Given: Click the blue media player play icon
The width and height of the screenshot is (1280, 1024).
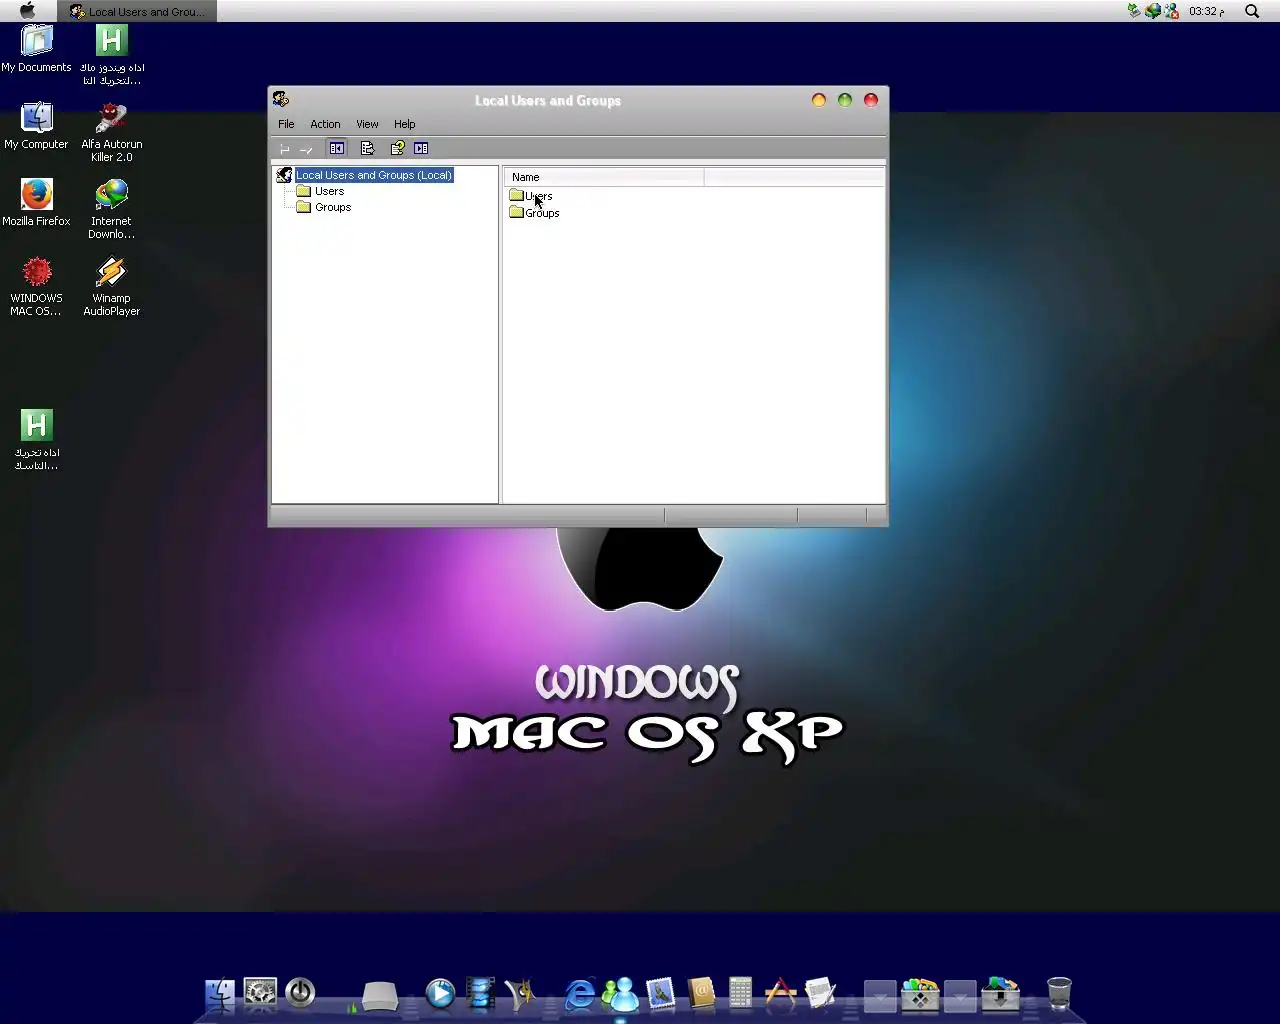Looking at the screenshot, I should [440, 993].
